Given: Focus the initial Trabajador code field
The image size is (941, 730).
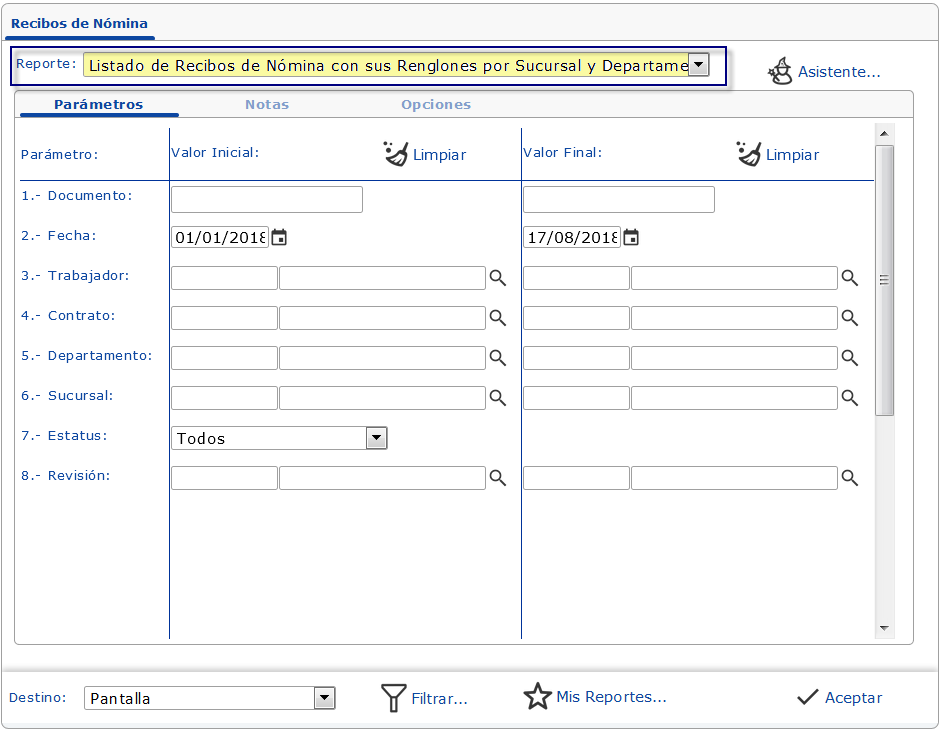Looking at the screenshot, I should pos(224,278).
